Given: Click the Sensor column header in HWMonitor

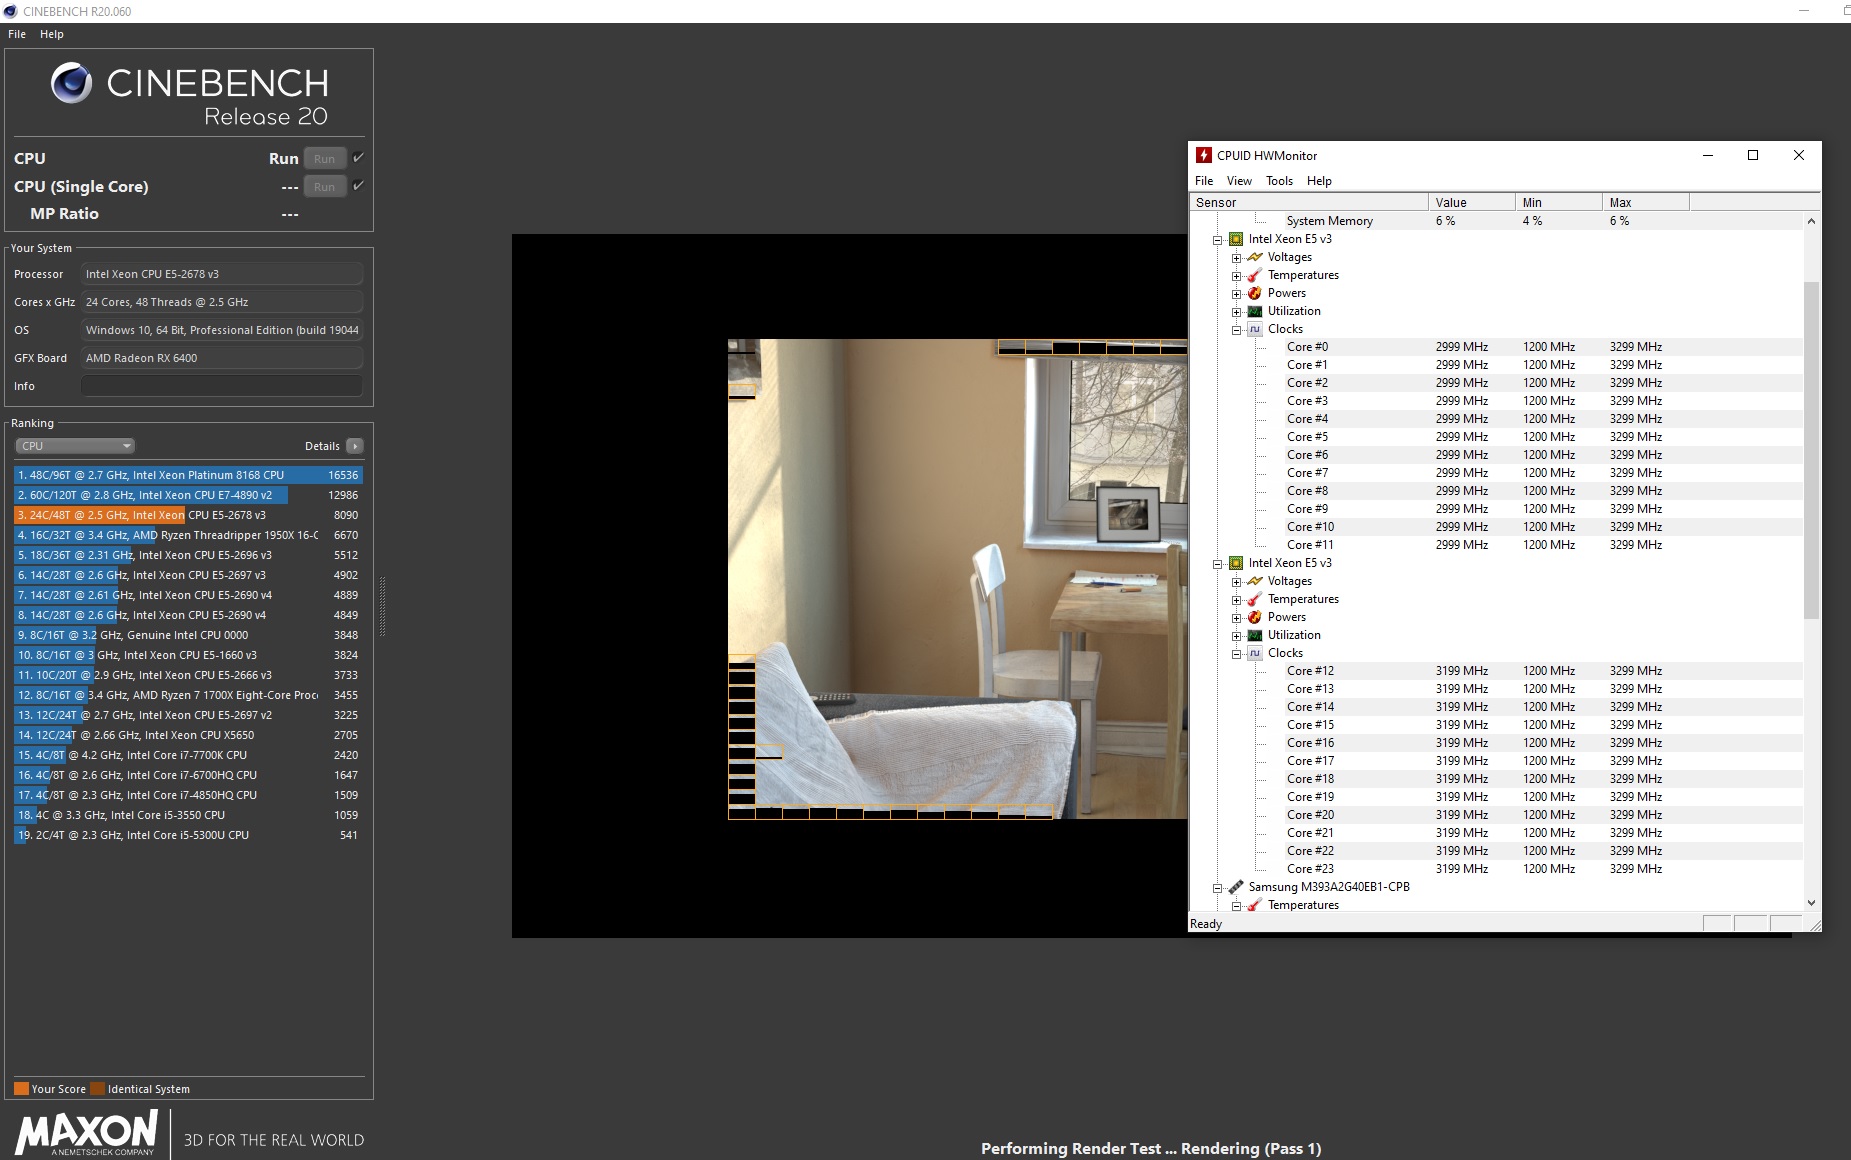Looking at the screenshot, I should point(1308,202).
